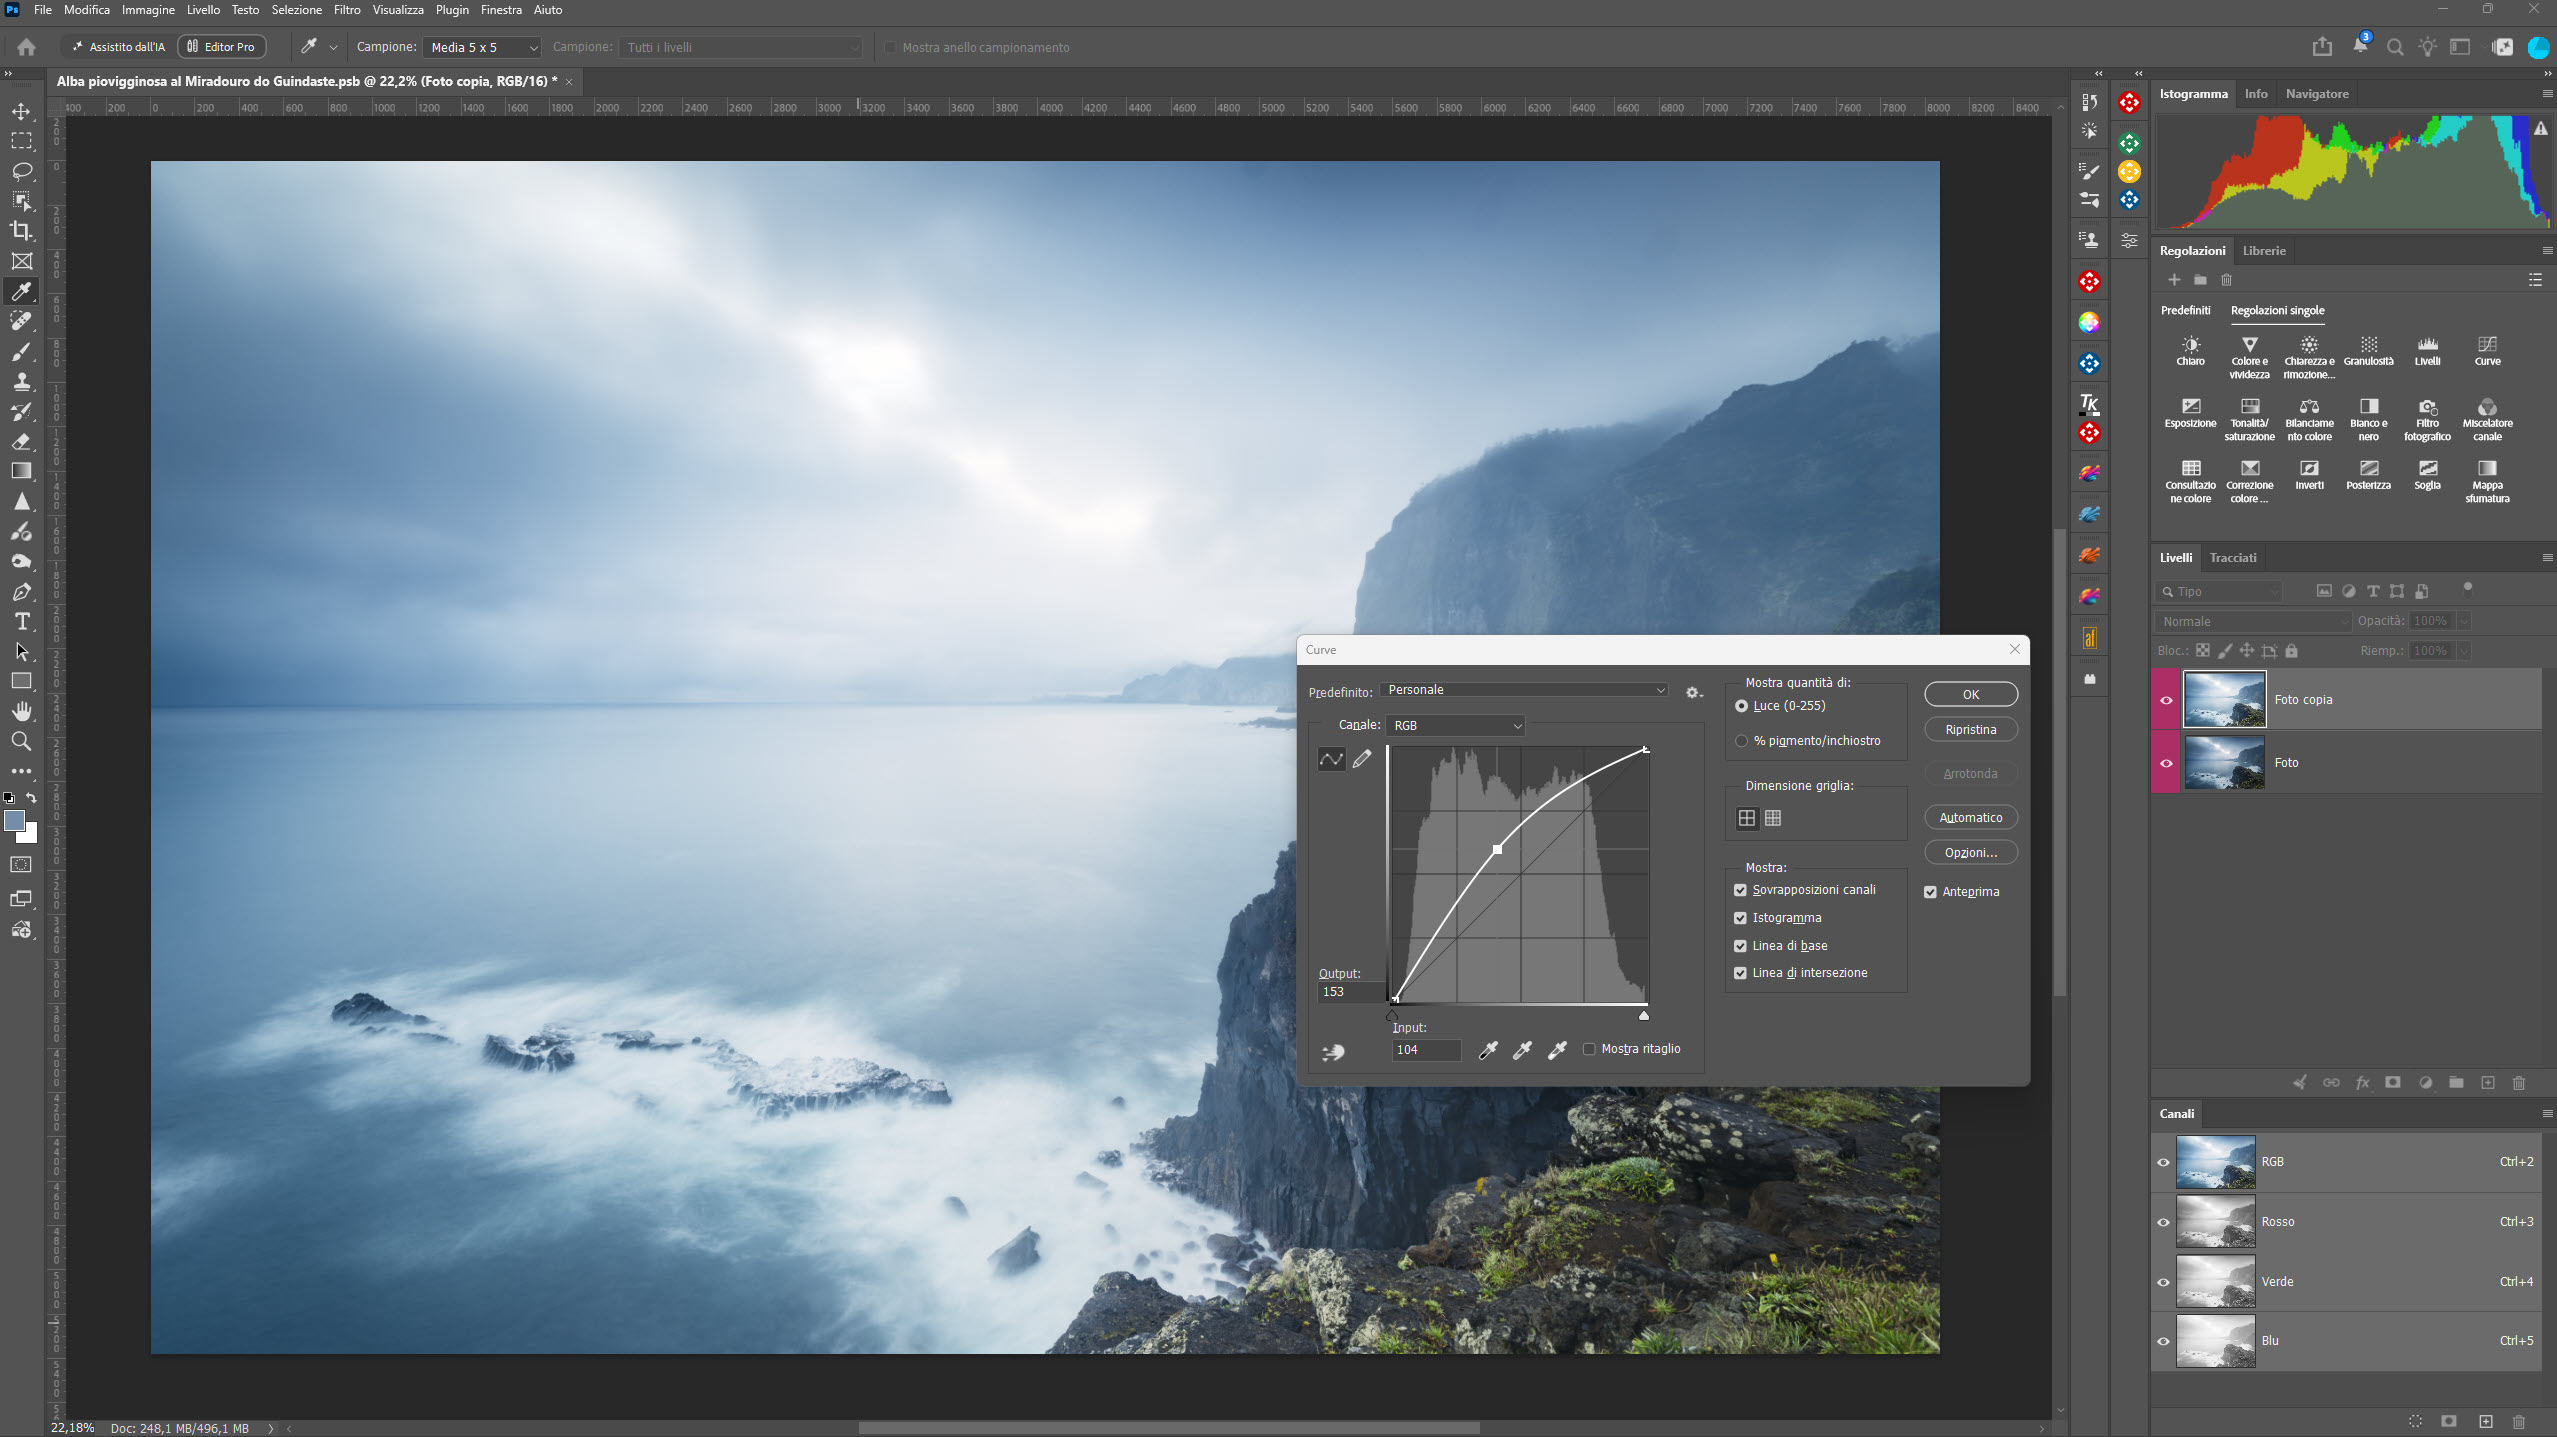This screenshot has height=1437, width=2557.
Task: Open the Predefinito preset dropdown
Action: click(1524, 690)
